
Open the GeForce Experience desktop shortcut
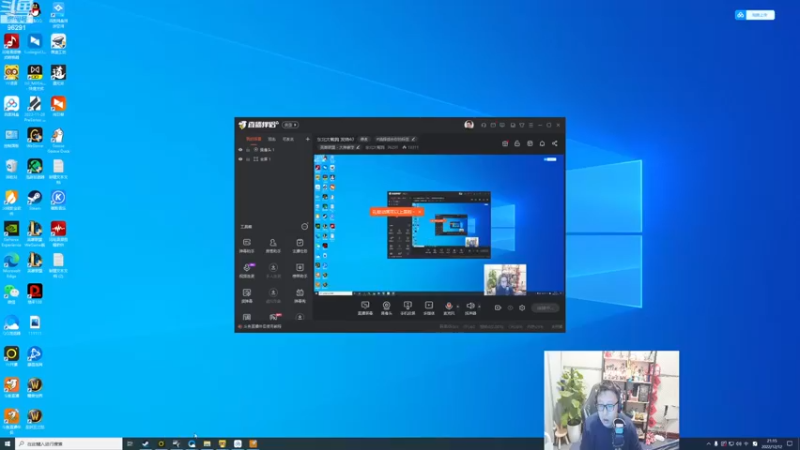11,234
